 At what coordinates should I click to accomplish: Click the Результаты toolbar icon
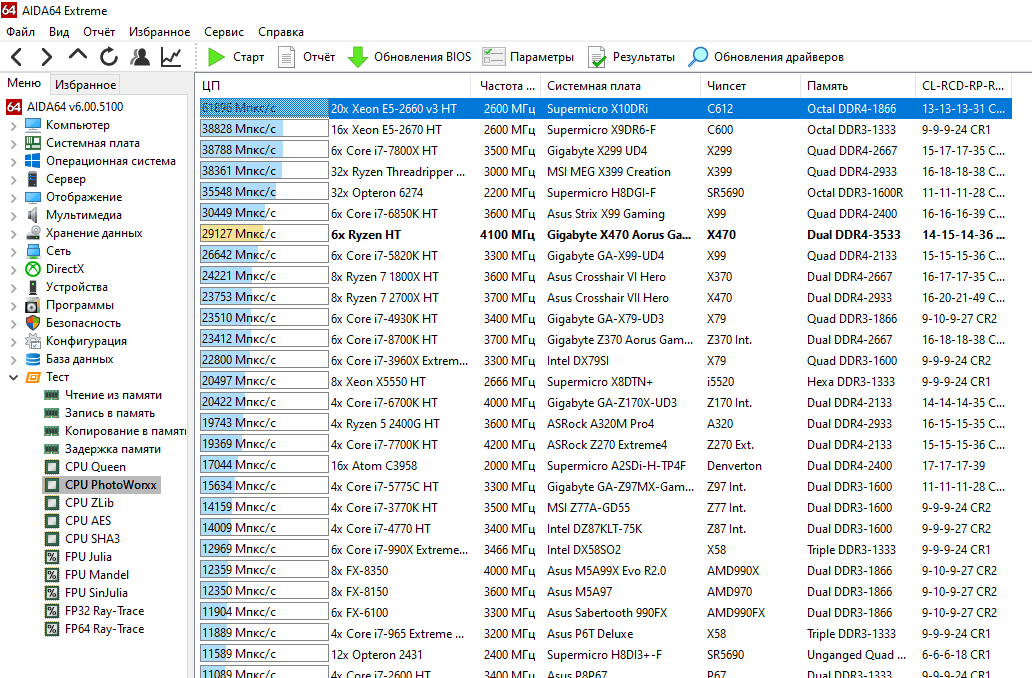(x=597, y=57)
